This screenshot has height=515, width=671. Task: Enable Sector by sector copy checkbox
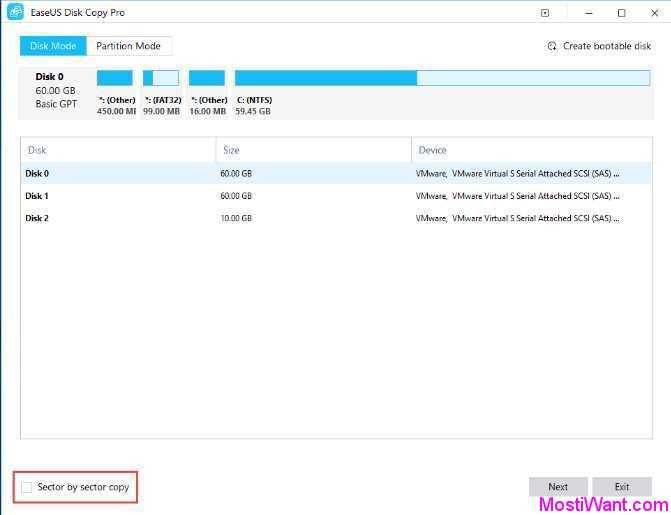(x=27, y=487)
